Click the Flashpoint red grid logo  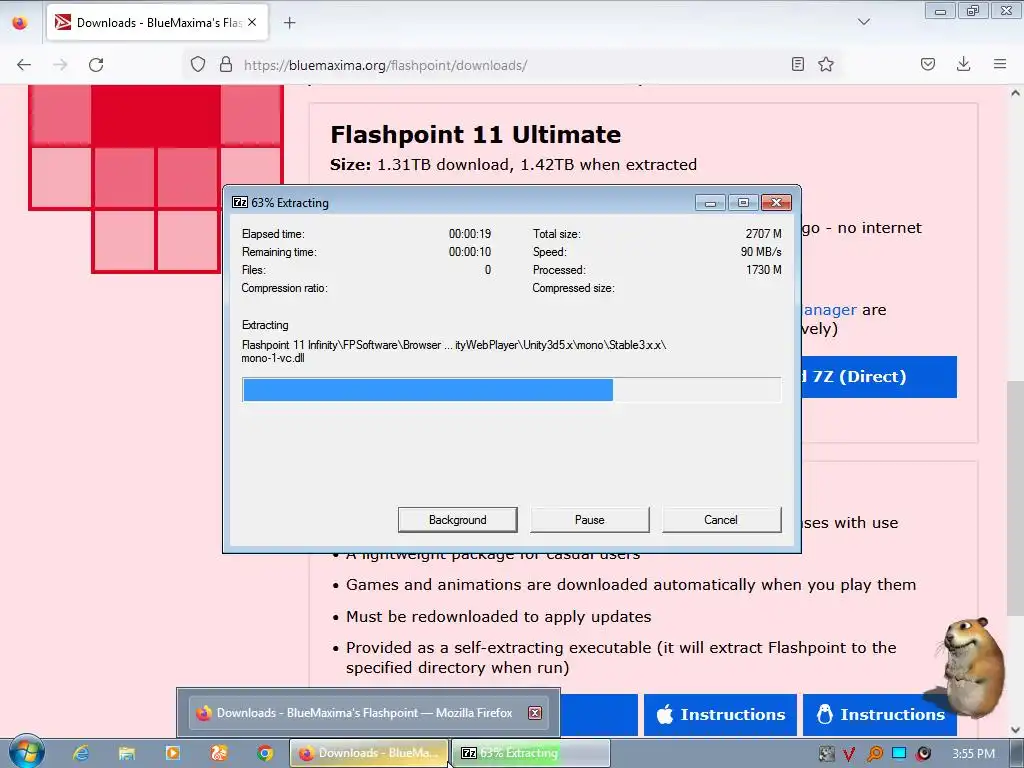tap(155, 178)
